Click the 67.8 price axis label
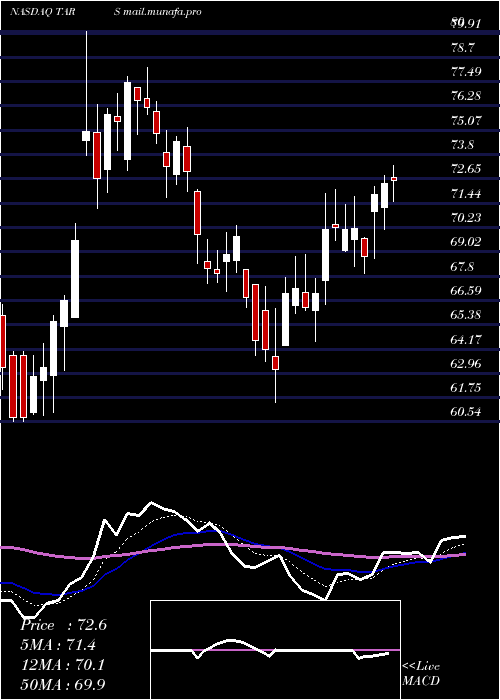500x700 pixels. tap(464, 267)
